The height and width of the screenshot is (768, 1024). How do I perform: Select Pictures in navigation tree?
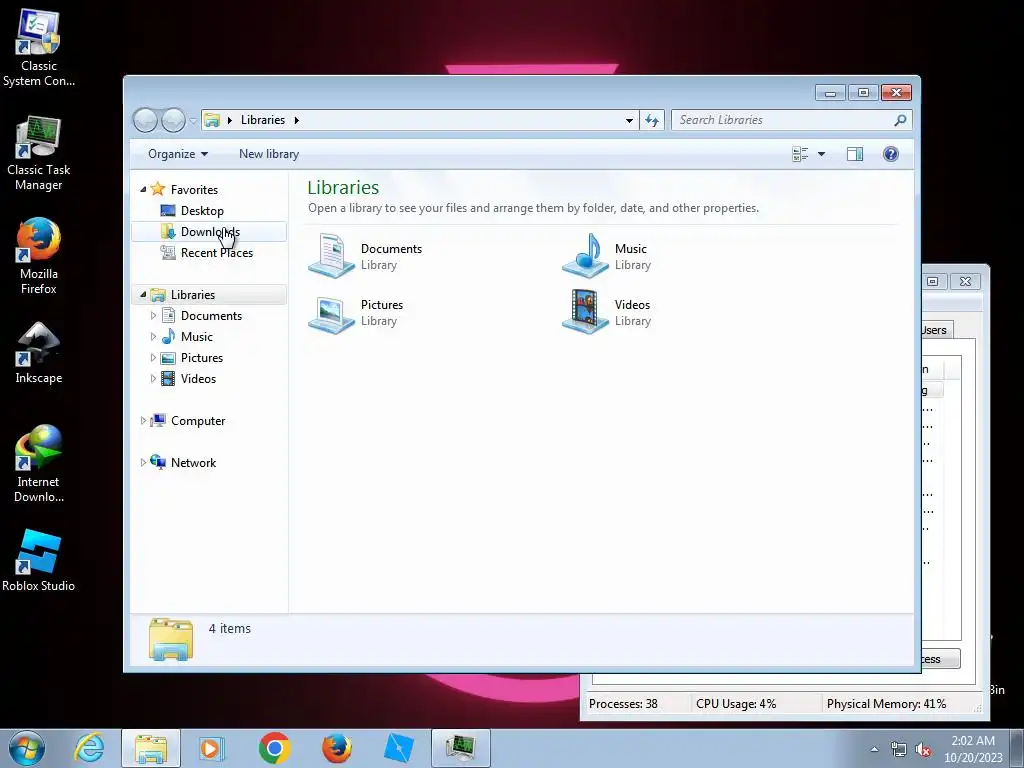[x=201, y=358]
